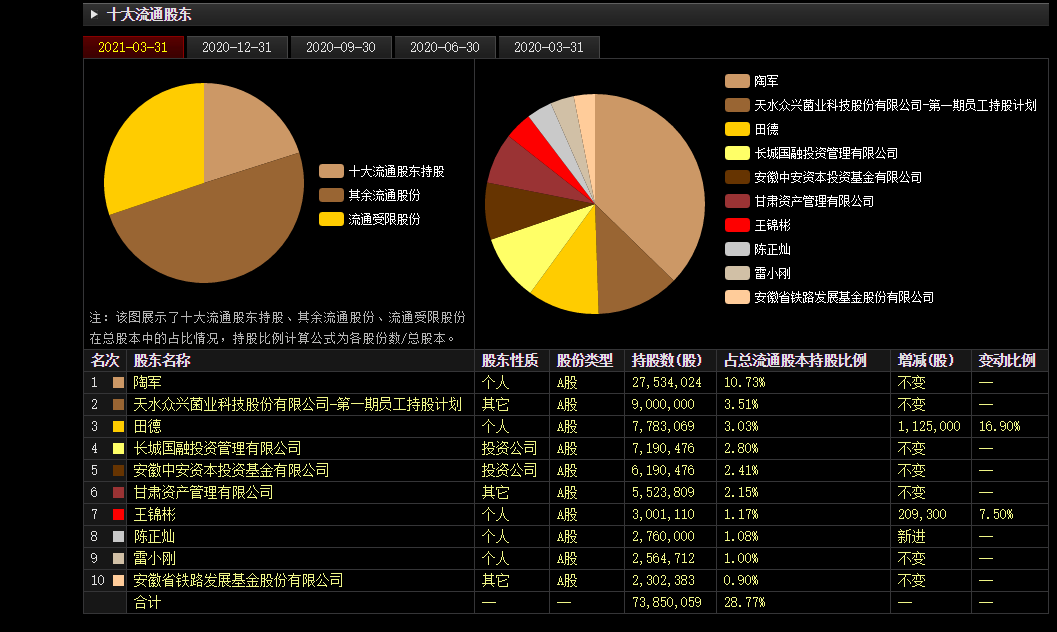Click share count 9,000,000
Viewport: 1057px width, 632px height.
(663, 404)
